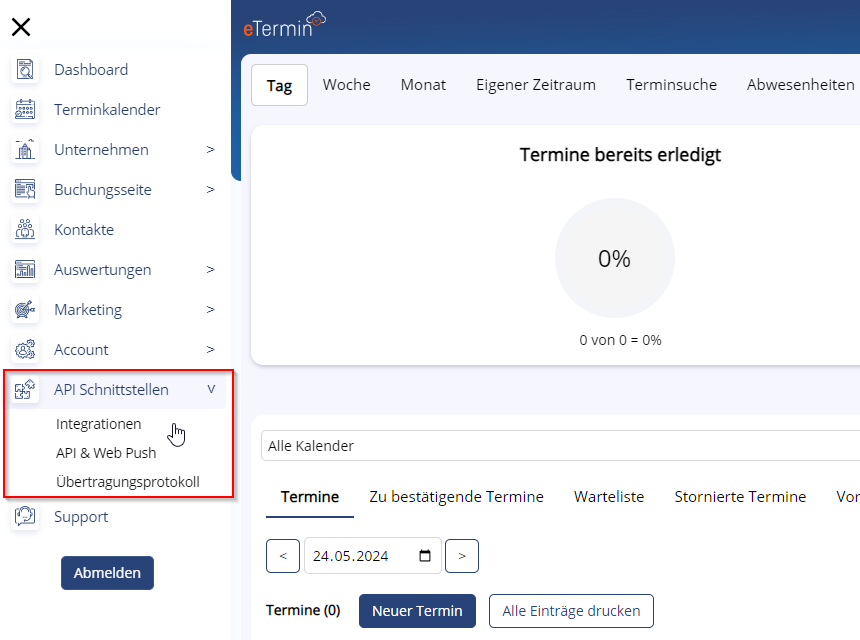Click the Terminkalender calendar icon
This screenshot has height=640, width=860.
pyautogui.click(x=25, y=110)
